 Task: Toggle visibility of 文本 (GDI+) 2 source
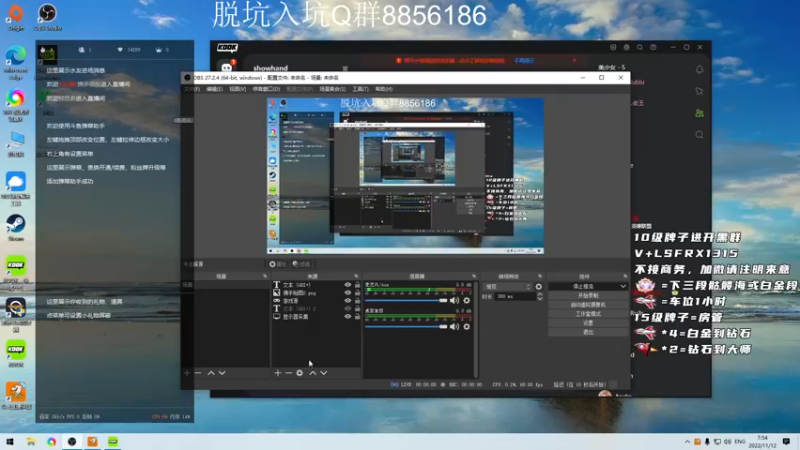347,309
